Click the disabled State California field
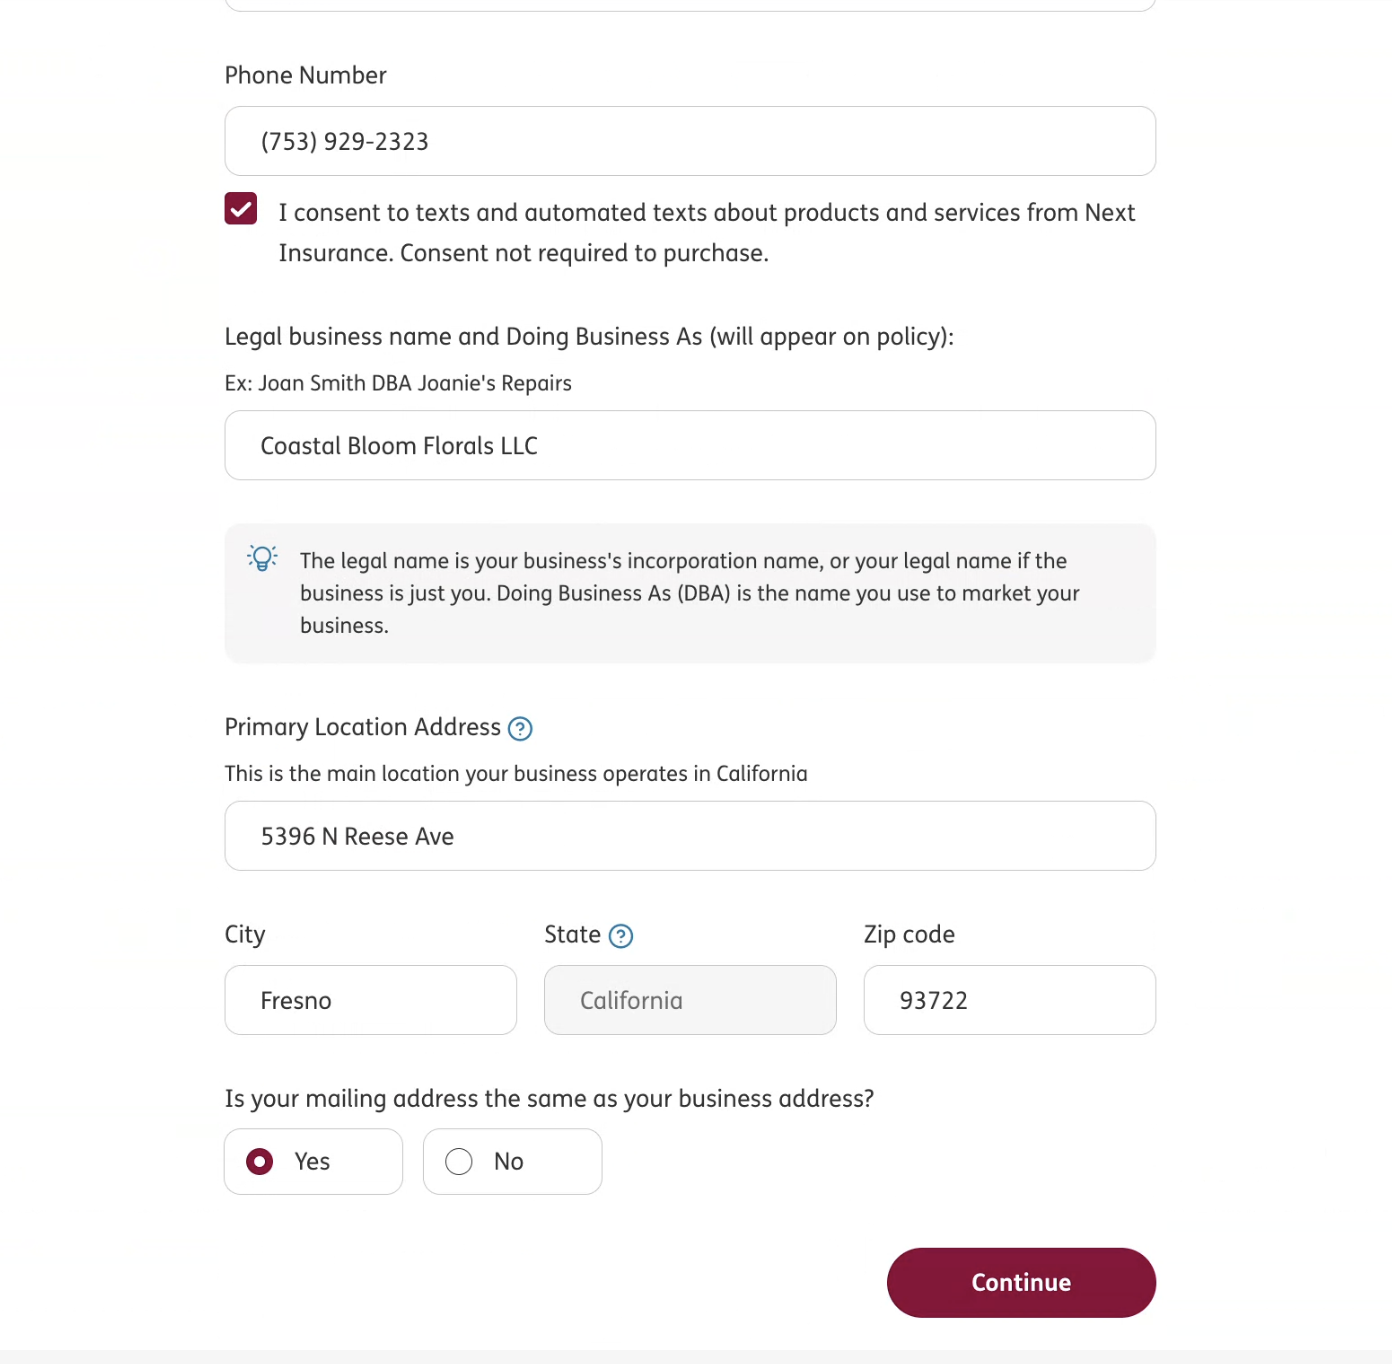Viewport: 1392px width, 1364px height. tap(690, 1000)
